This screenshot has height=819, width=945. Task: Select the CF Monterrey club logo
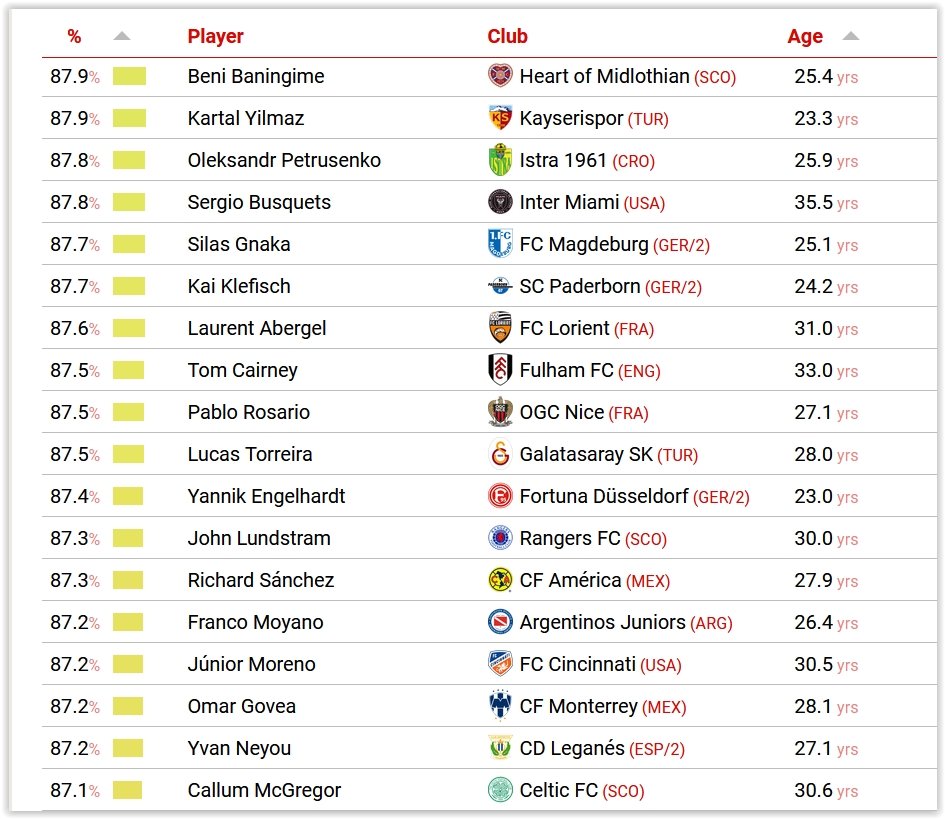[500, 706]
